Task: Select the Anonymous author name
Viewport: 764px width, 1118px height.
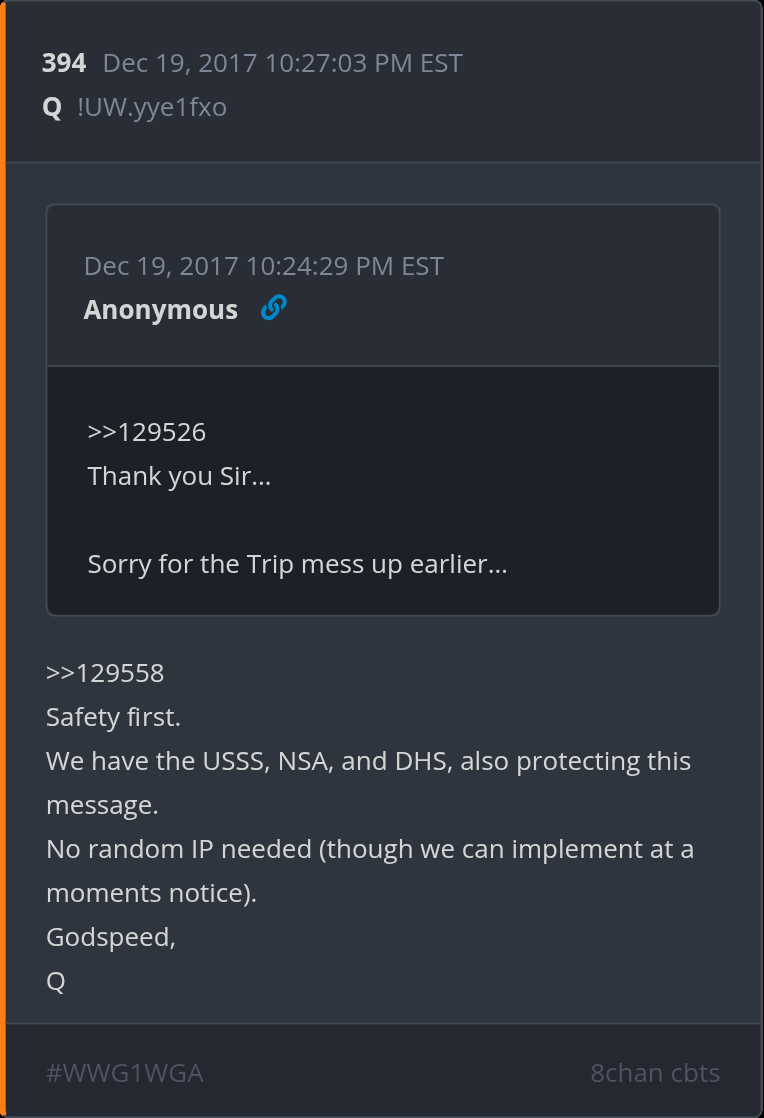Action: [161, 310]
